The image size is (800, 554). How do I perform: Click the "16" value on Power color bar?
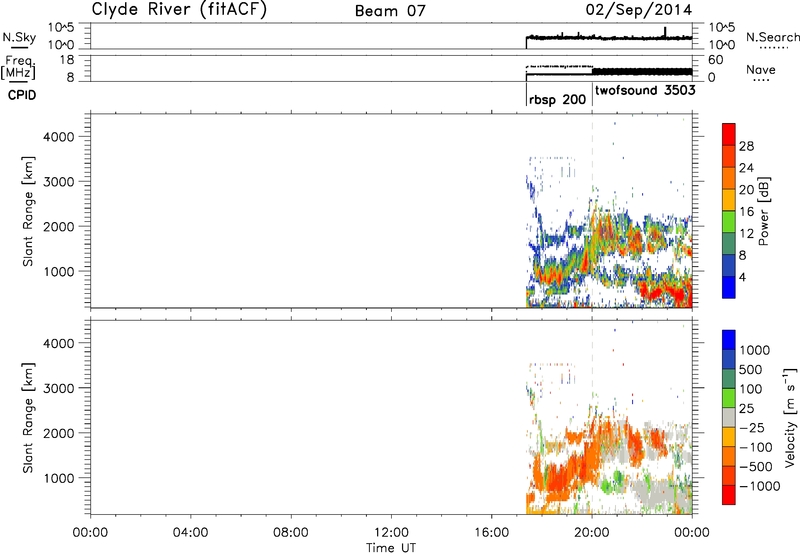click(x=746, y=212)
